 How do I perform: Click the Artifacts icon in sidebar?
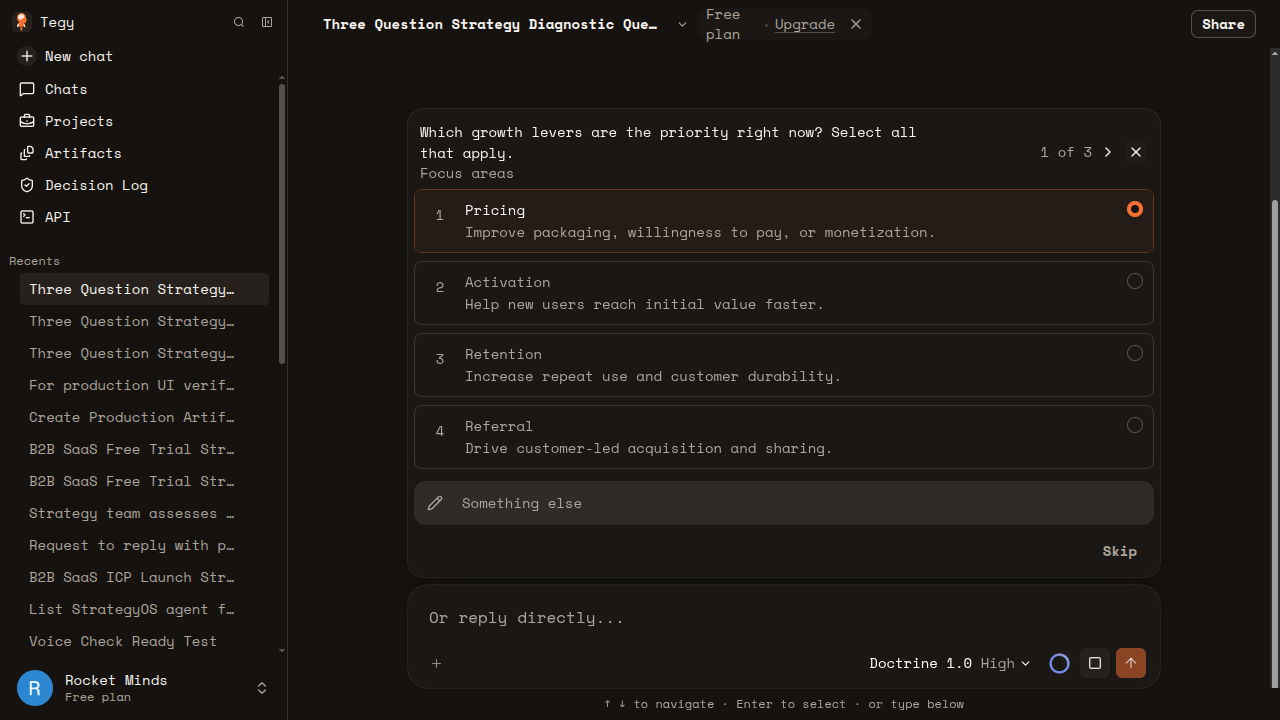click(27, 153)
